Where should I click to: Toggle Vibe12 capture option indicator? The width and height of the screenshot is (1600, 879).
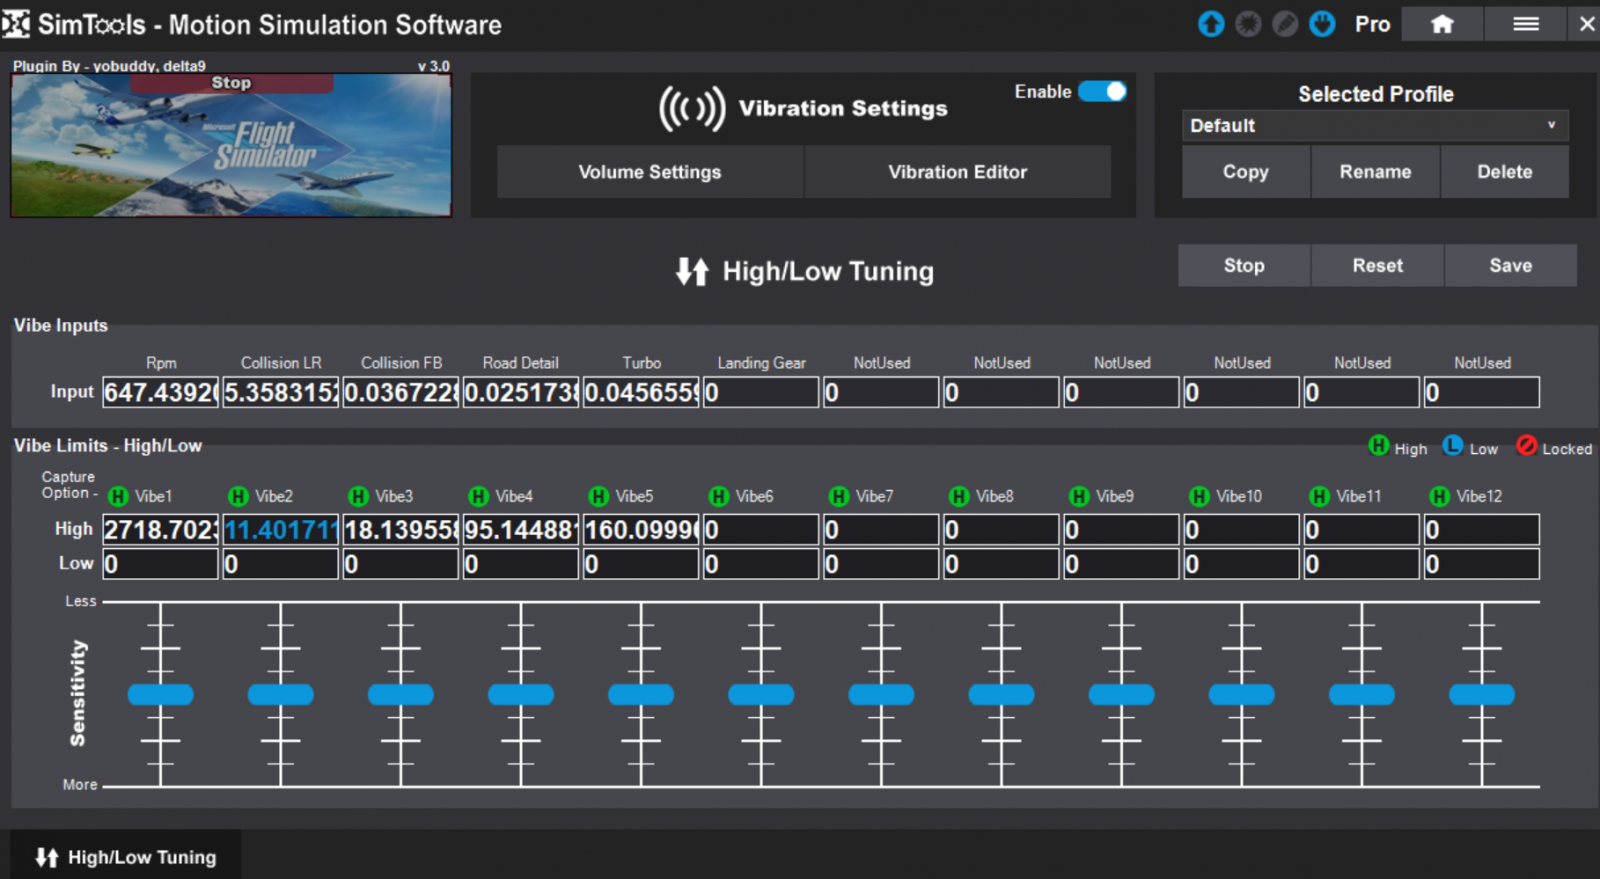tap(1440, 497)
